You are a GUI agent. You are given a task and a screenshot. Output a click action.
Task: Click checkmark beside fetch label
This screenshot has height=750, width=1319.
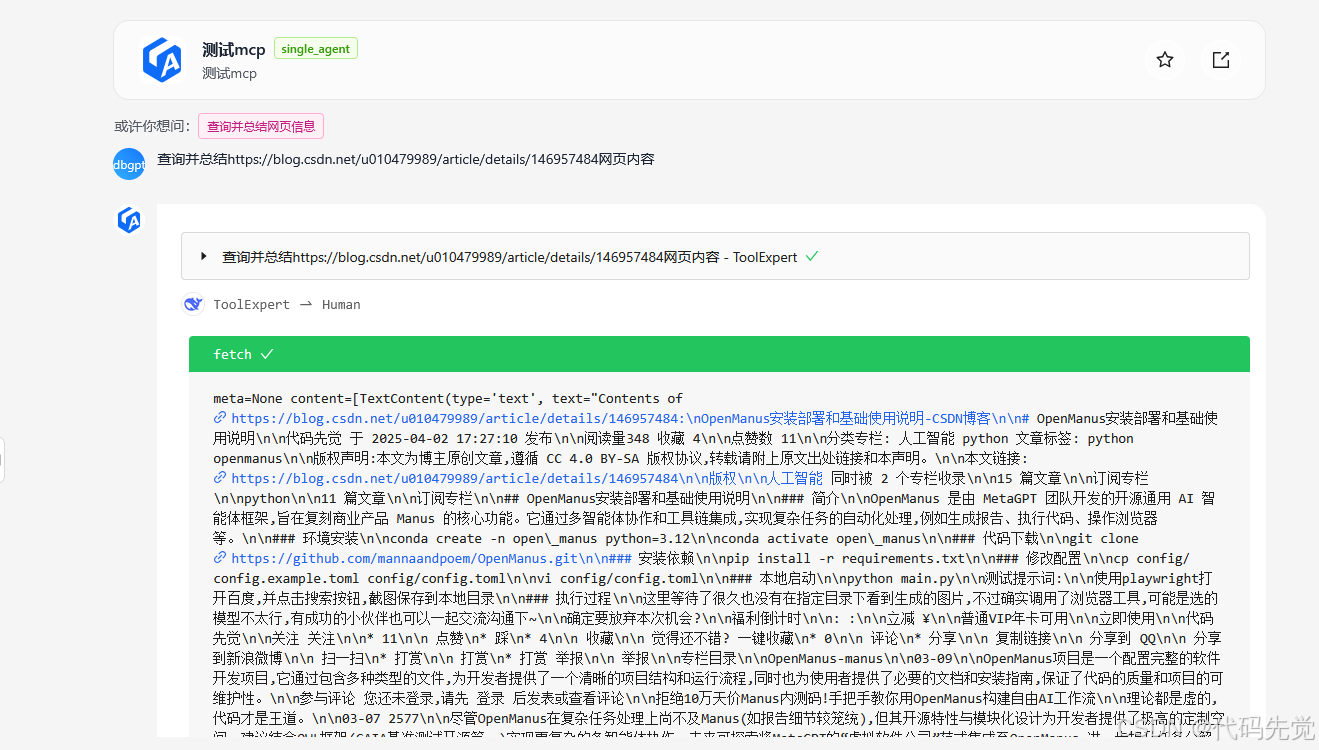click(267, 354)
